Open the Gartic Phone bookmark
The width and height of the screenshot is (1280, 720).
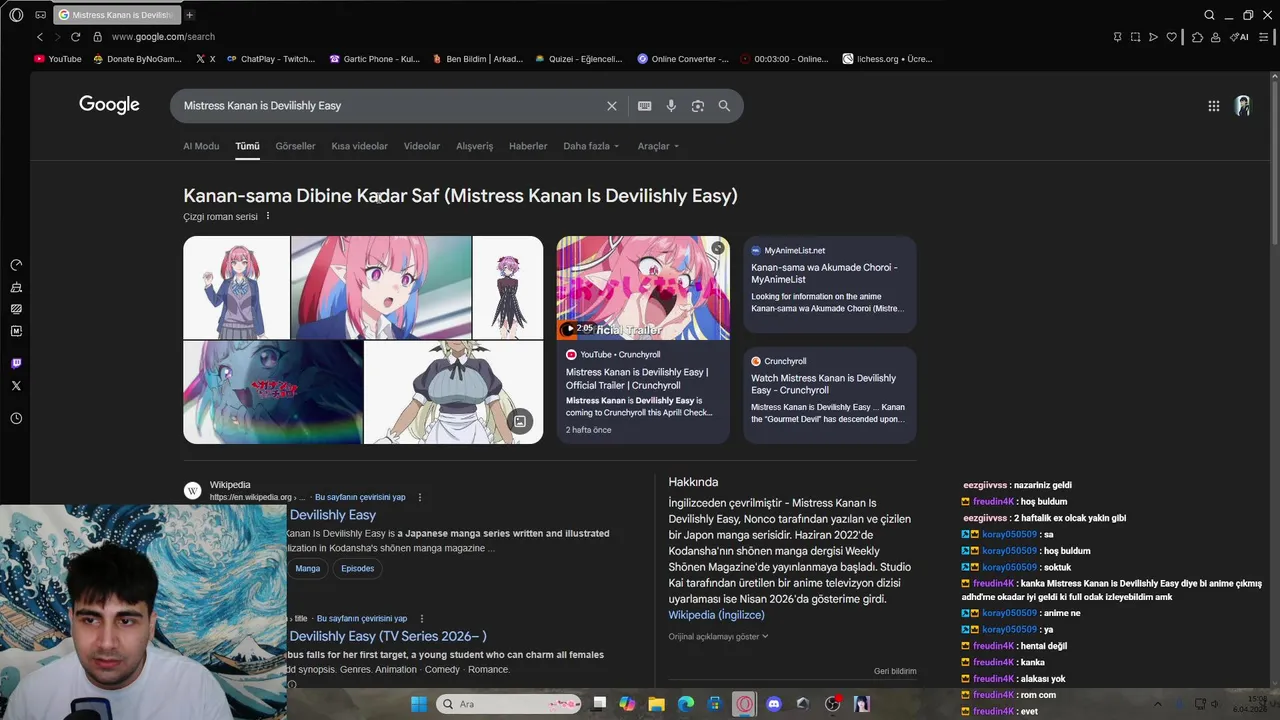(x=375, y=59)
